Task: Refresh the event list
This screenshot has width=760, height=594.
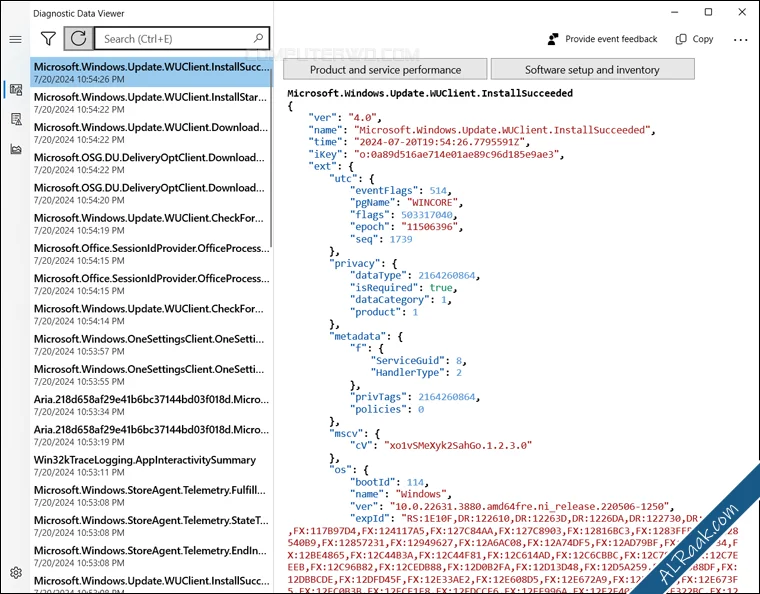Action: coord(79,39)
